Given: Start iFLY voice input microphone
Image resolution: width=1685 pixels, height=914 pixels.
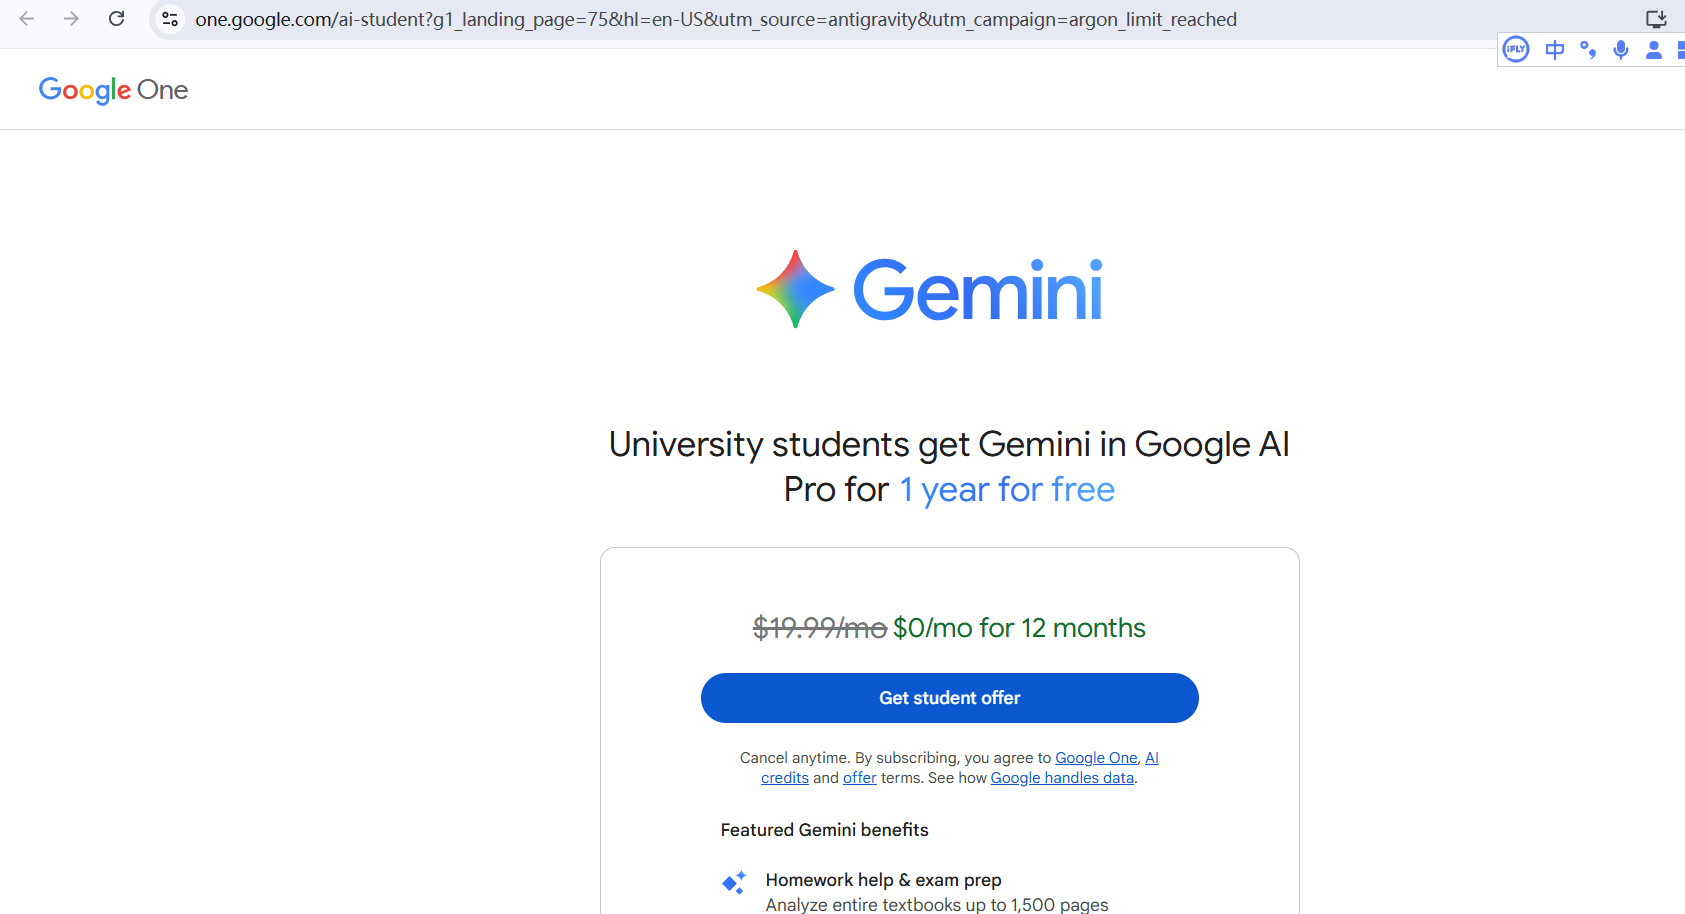Looking at the screenshot, I should (1621, 50).
